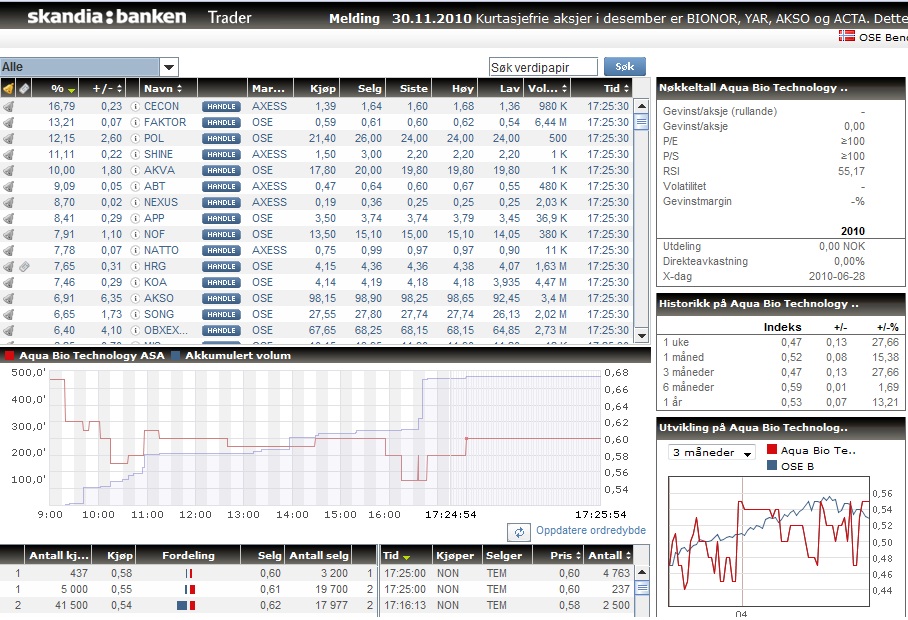Screen dimensions: 908x620
Task: Open info icon next to AKVA
Action: tap(135, 171)
